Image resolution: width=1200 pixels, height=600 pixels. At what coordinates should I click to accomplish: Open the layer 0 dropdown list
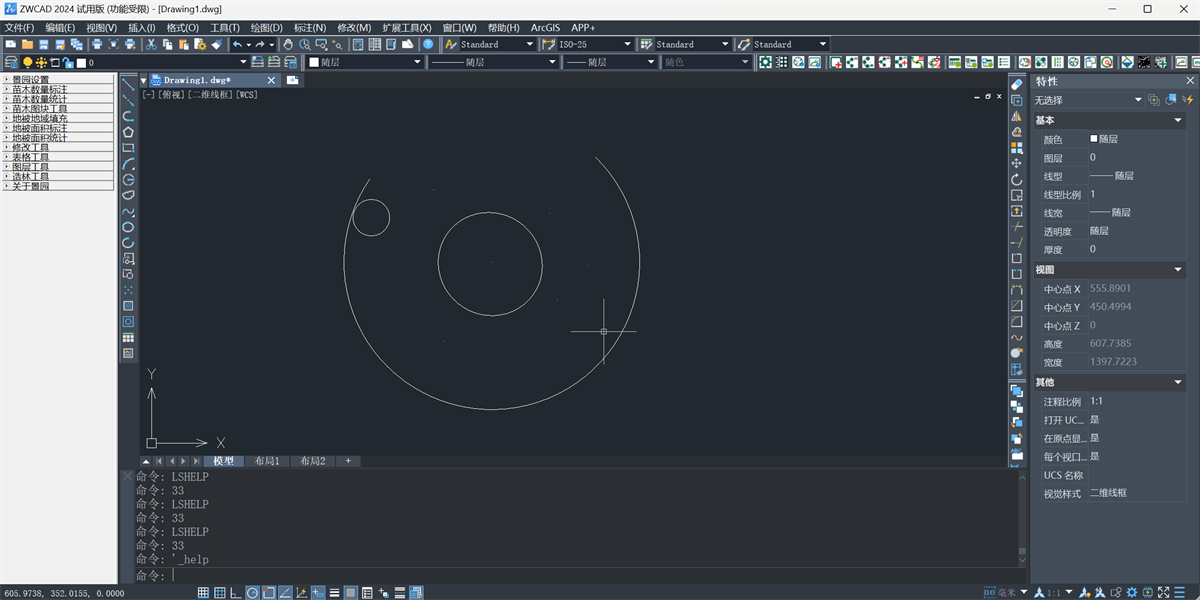click(243, 62)
